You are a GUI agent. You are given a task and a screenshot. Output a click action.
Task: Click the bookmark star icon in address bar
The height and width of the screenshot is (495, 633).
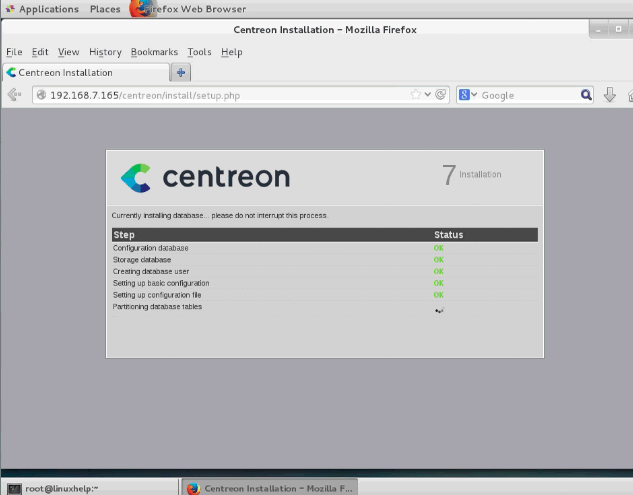tap(415, 95)
